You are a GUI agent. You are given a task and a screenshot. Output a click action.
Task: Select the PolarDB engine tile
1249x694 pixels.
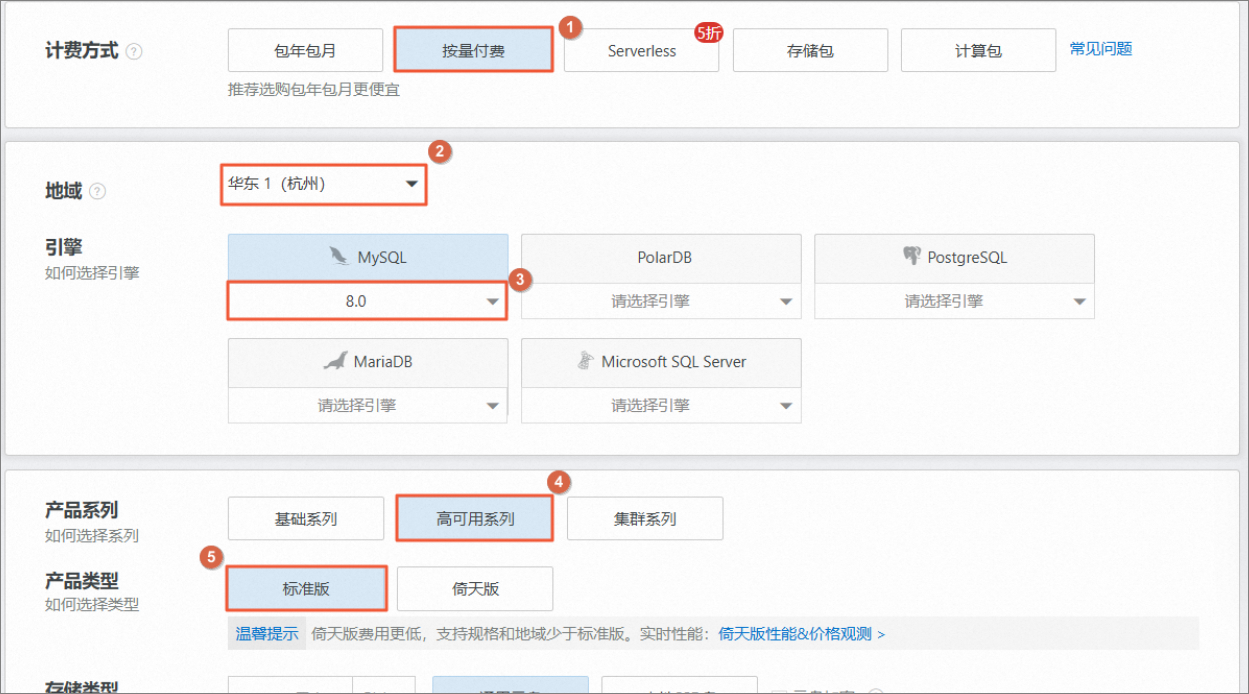point(661,257)
